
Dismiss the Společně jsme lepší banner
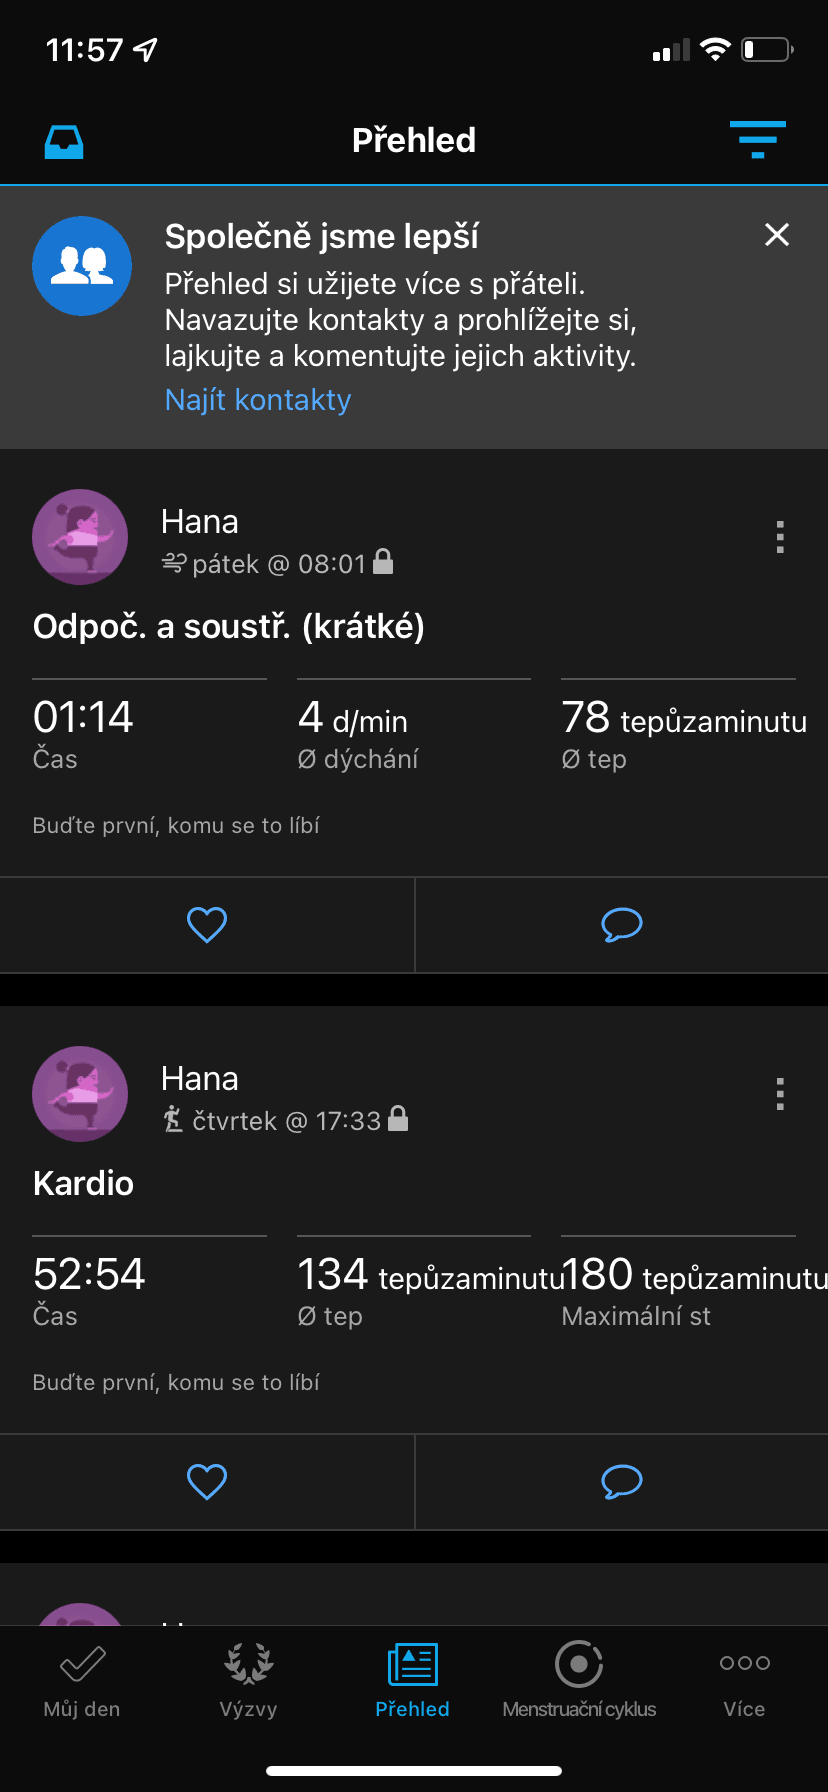(x=777, y=235)
